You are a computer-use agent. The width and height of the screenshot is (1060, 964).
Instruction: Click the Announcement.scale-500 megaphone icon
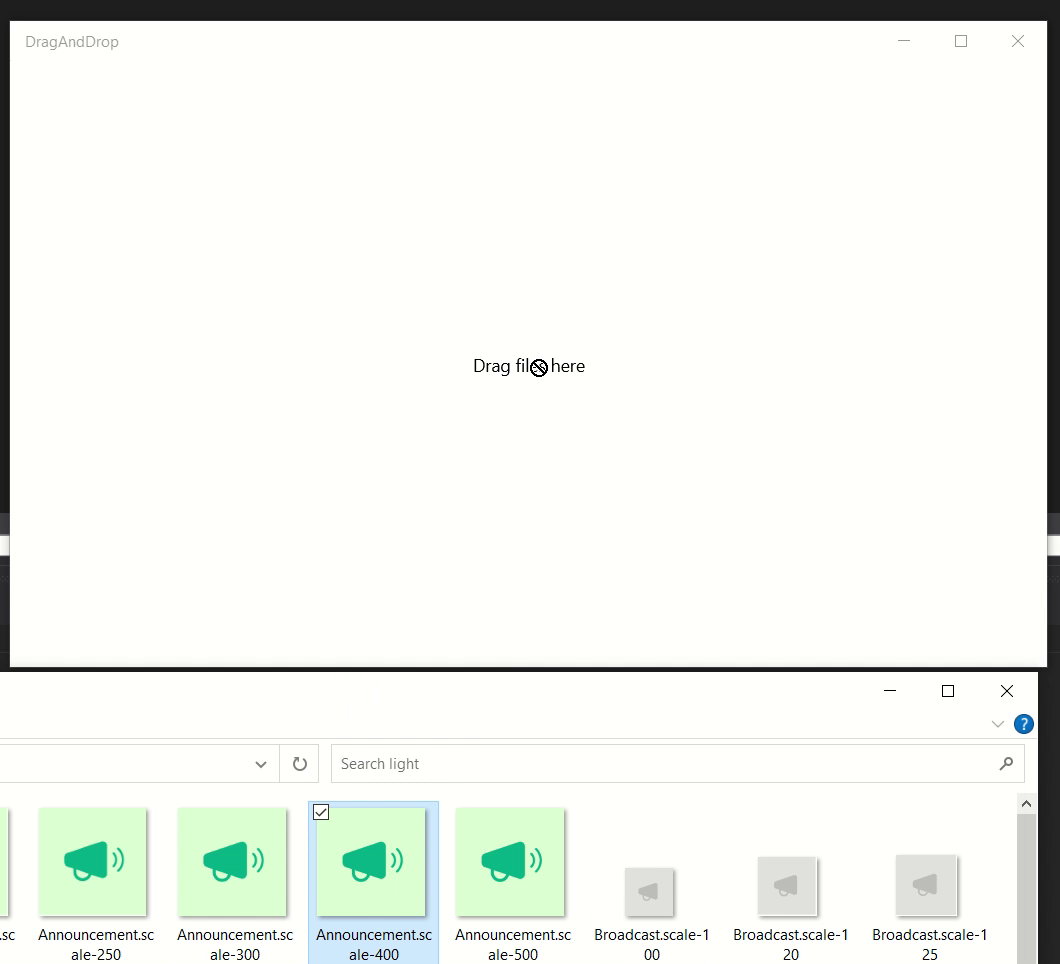click(x=512, y=861)
